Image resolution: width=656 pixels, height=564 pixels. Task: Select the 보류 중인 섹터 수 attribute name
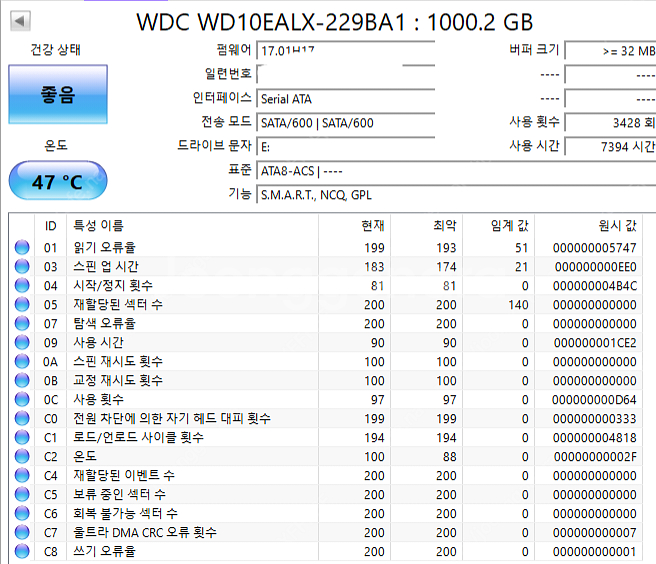120,494
